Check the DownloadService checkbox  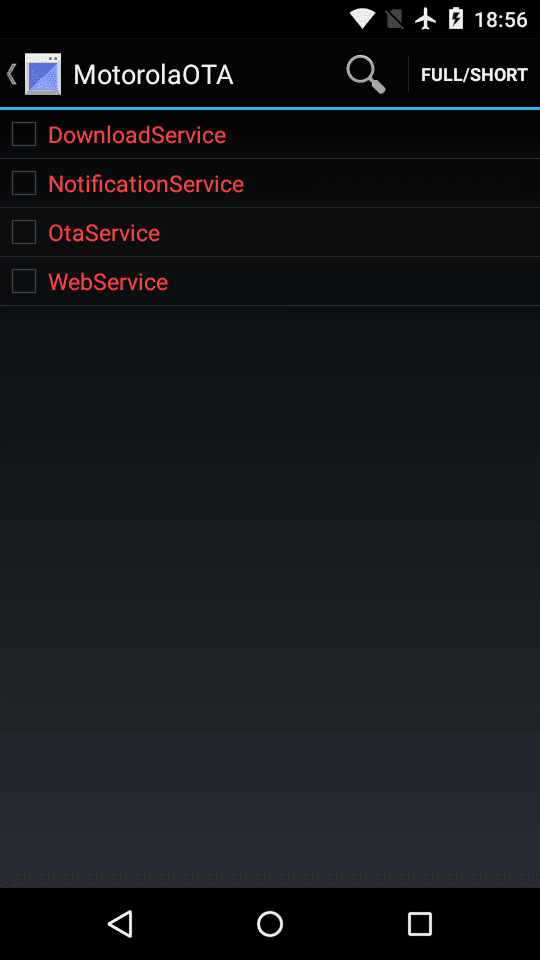tap(24, 134)
